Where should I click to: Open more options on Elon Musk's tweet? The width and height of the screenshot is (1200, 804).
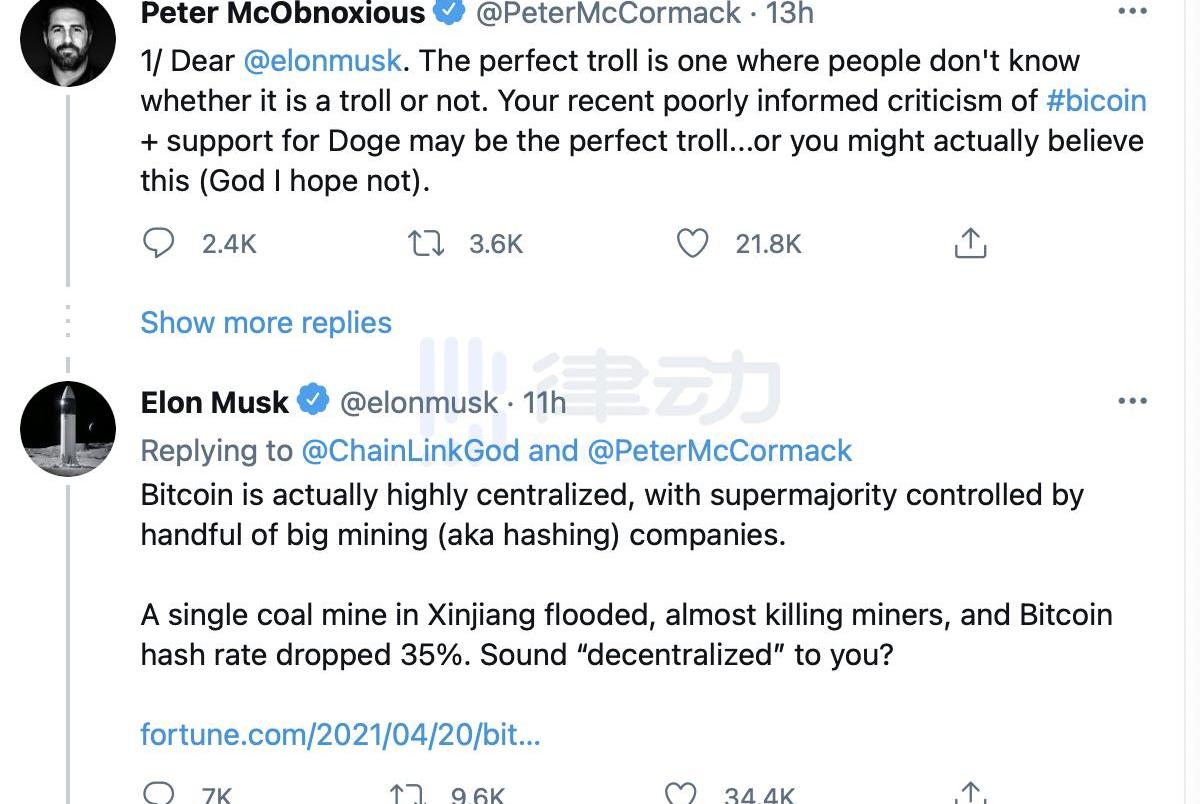1132,401
